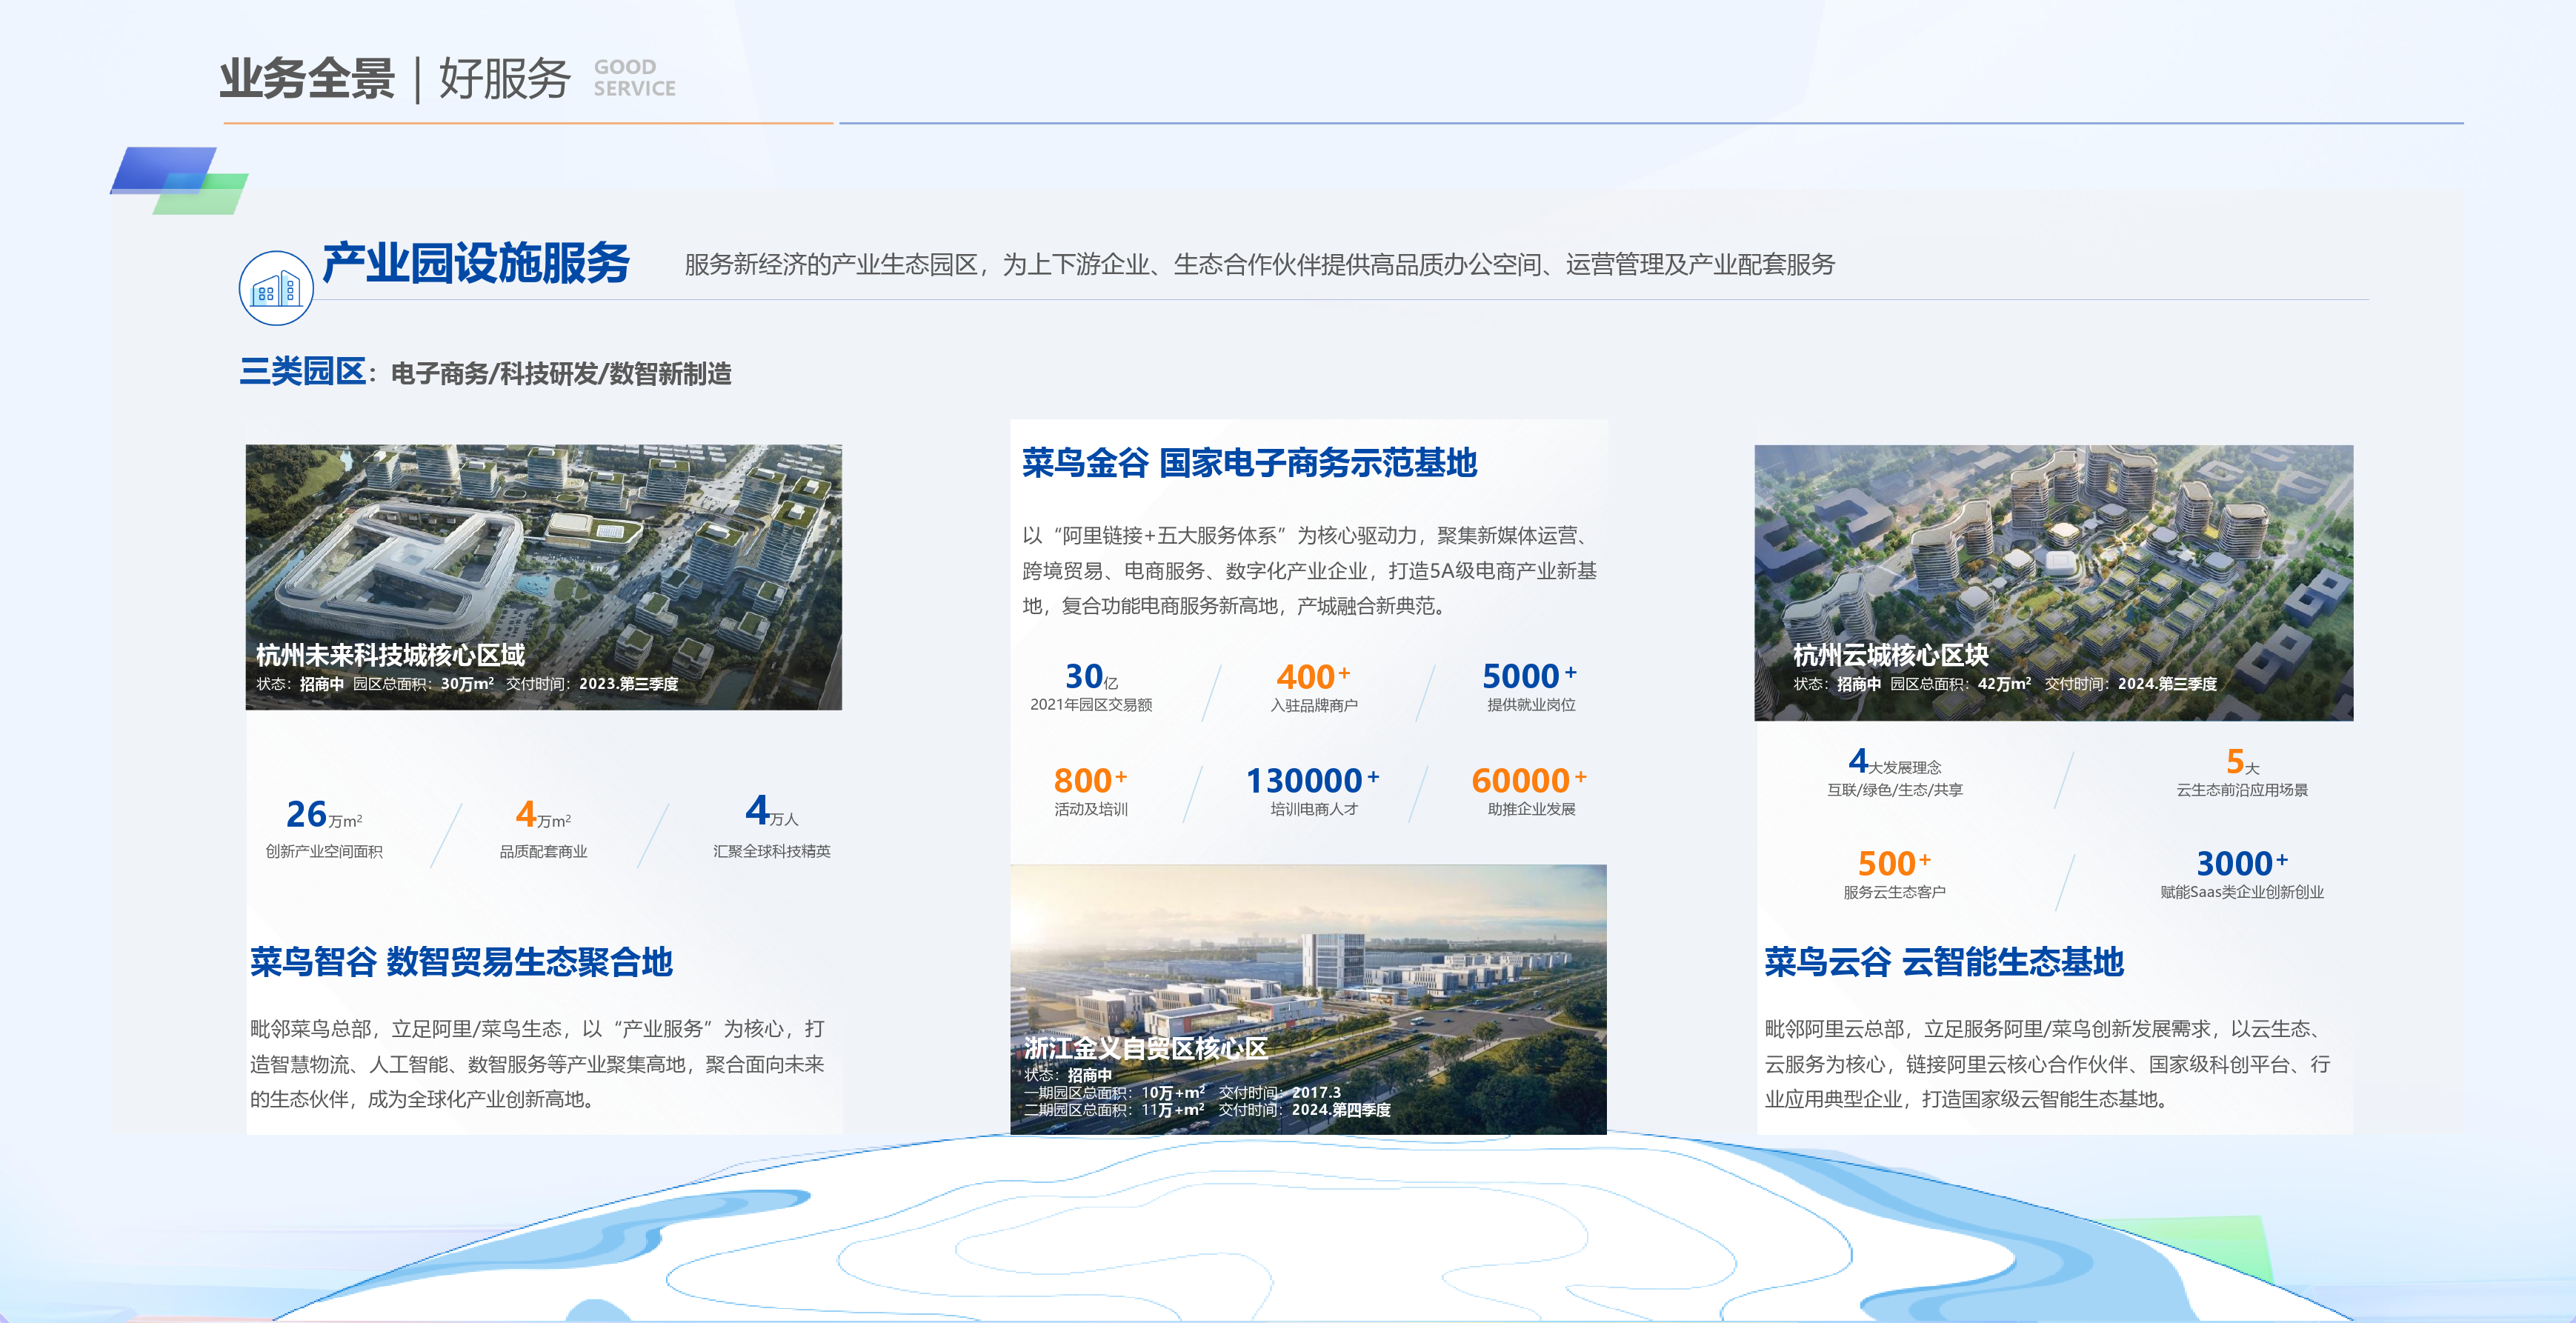Click paragraph starting 毗邻阿里云总部
The height and width of the screenshot is (1323, 2576).
pos(2047,1064)
